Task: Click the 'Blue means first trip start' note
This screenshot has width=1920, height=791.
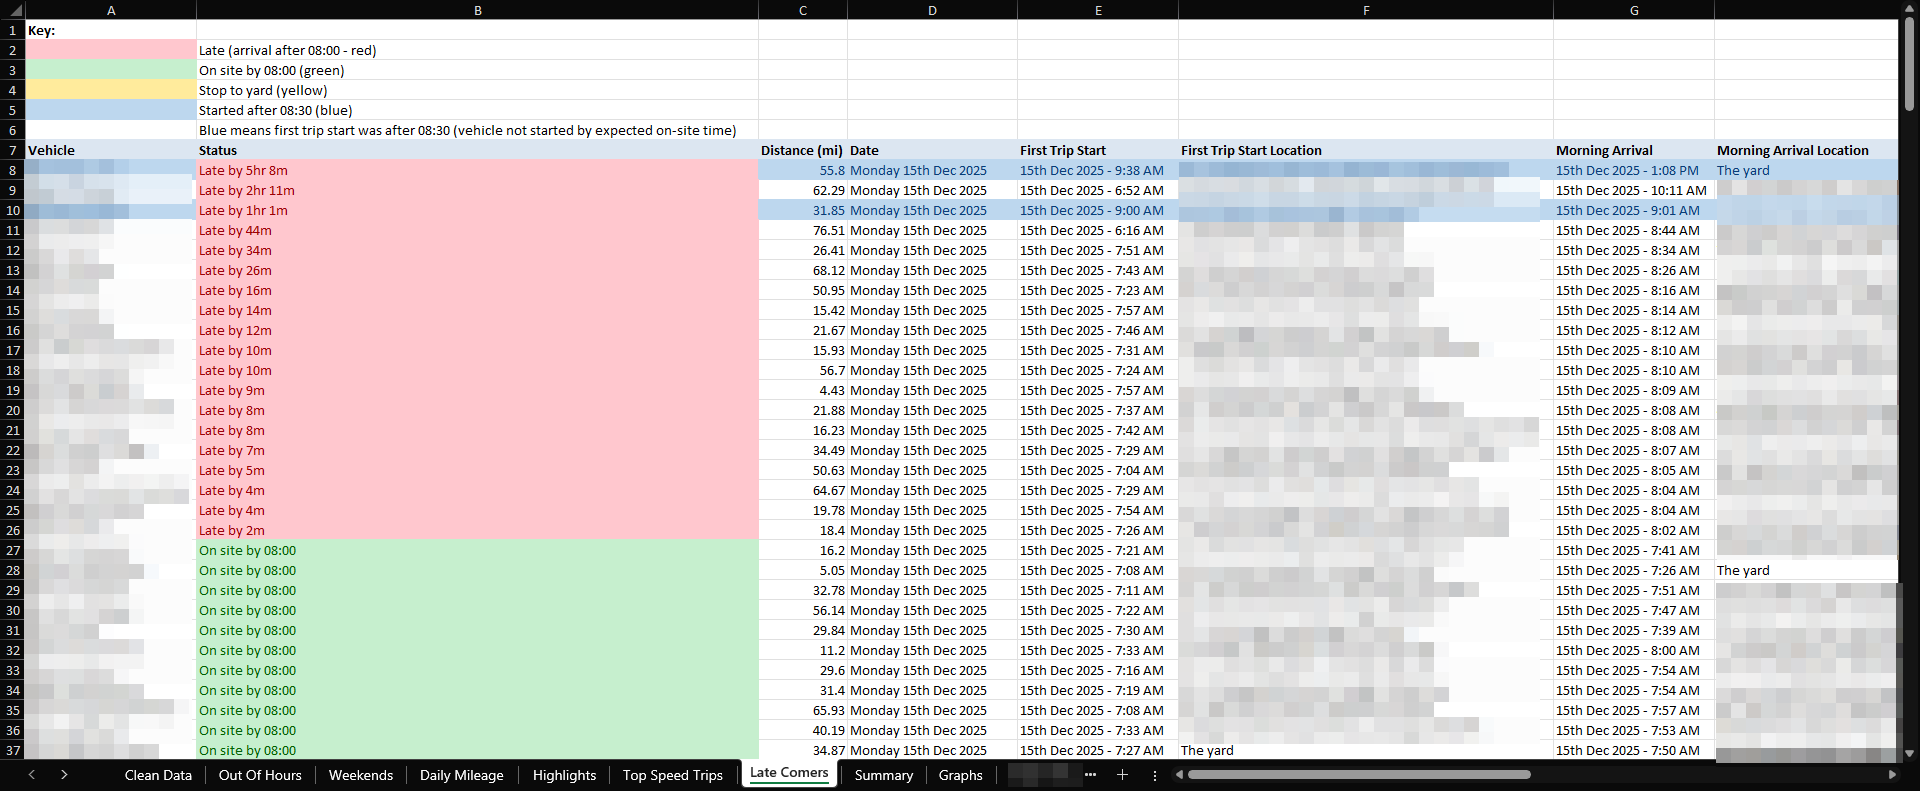Action: tap(467, 130)
